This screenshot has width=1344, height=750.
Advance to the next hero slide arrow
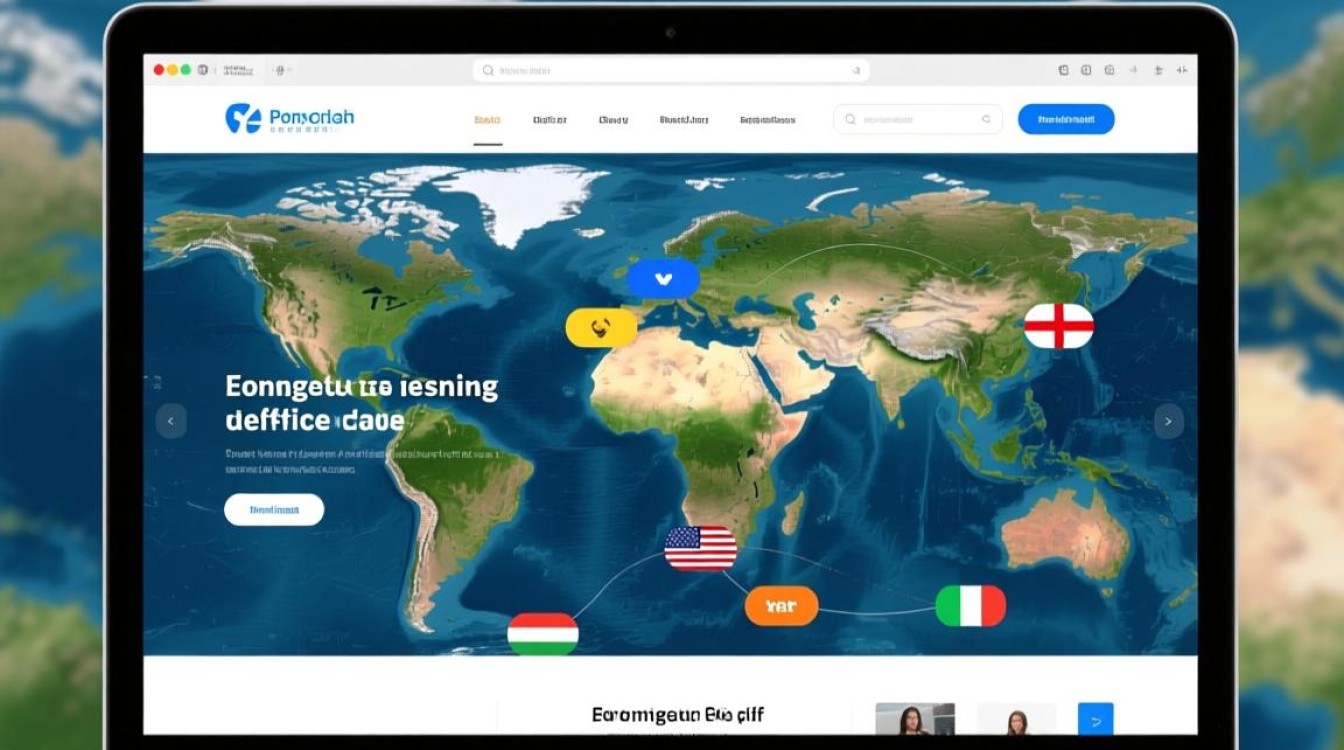tap(1168, 421)
